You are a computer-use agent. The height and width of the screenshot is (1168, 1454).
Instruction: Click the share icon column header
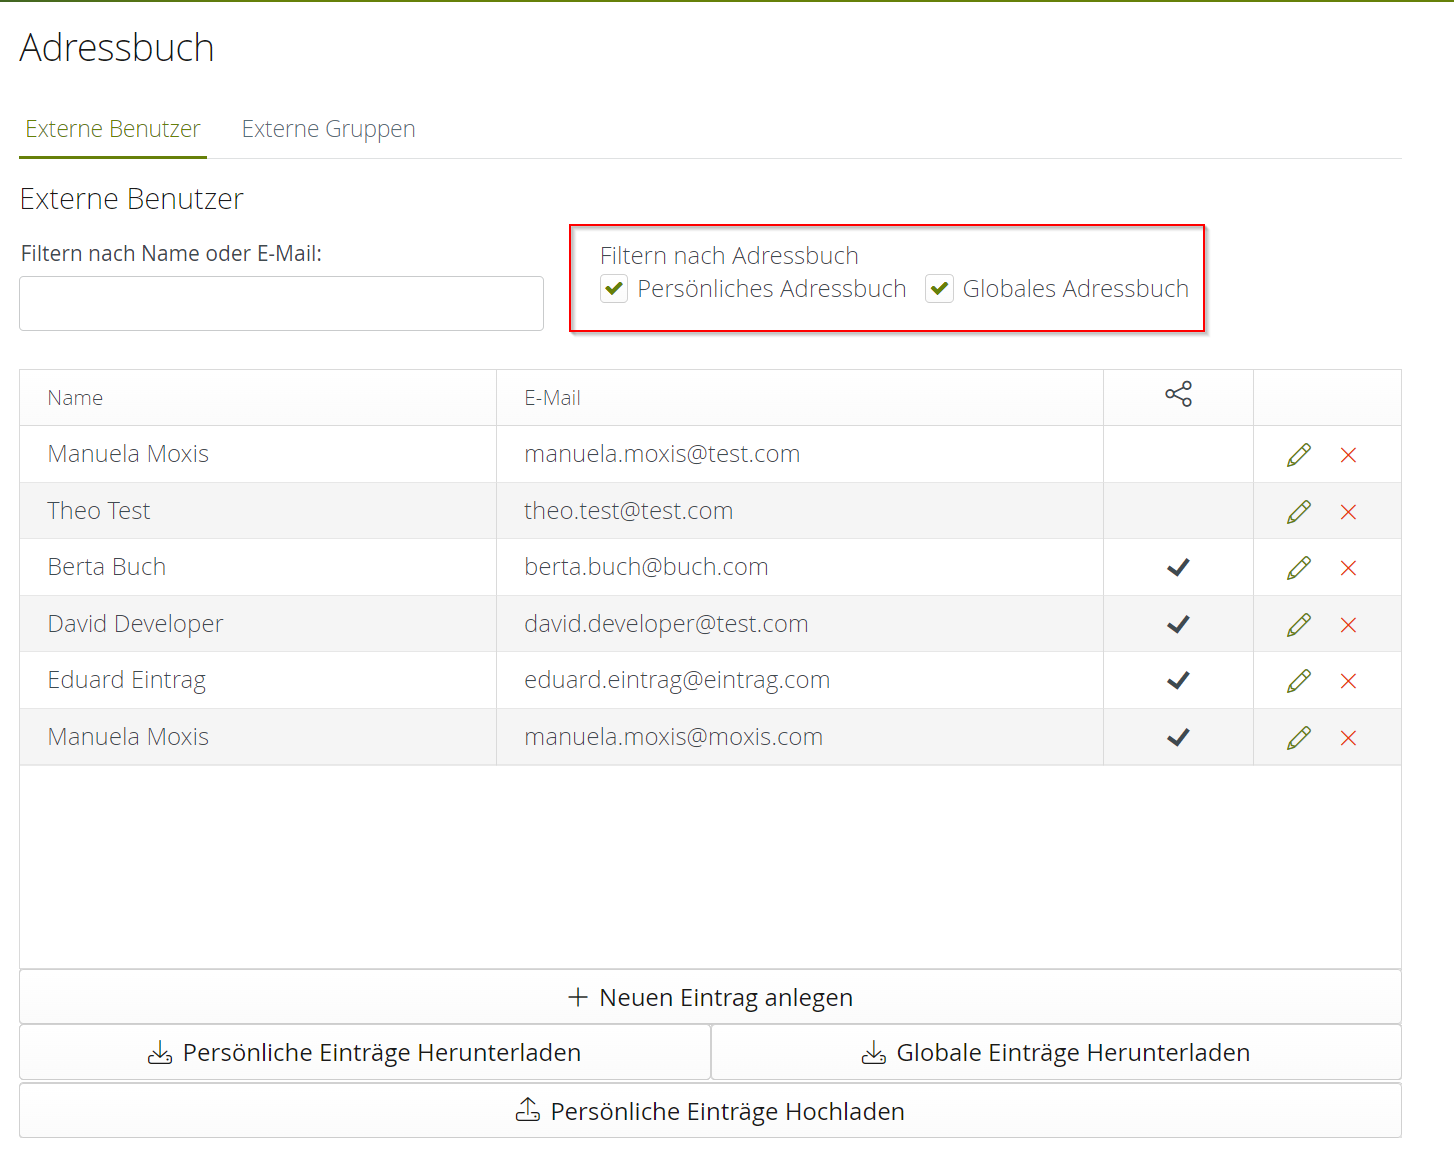1178,394
